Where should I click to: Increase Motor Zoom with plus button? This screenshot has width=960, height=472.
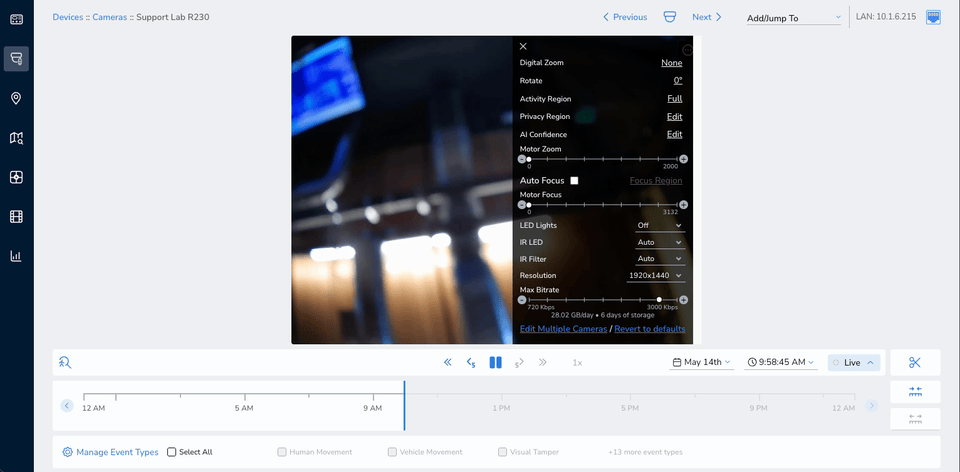(683, 159)
